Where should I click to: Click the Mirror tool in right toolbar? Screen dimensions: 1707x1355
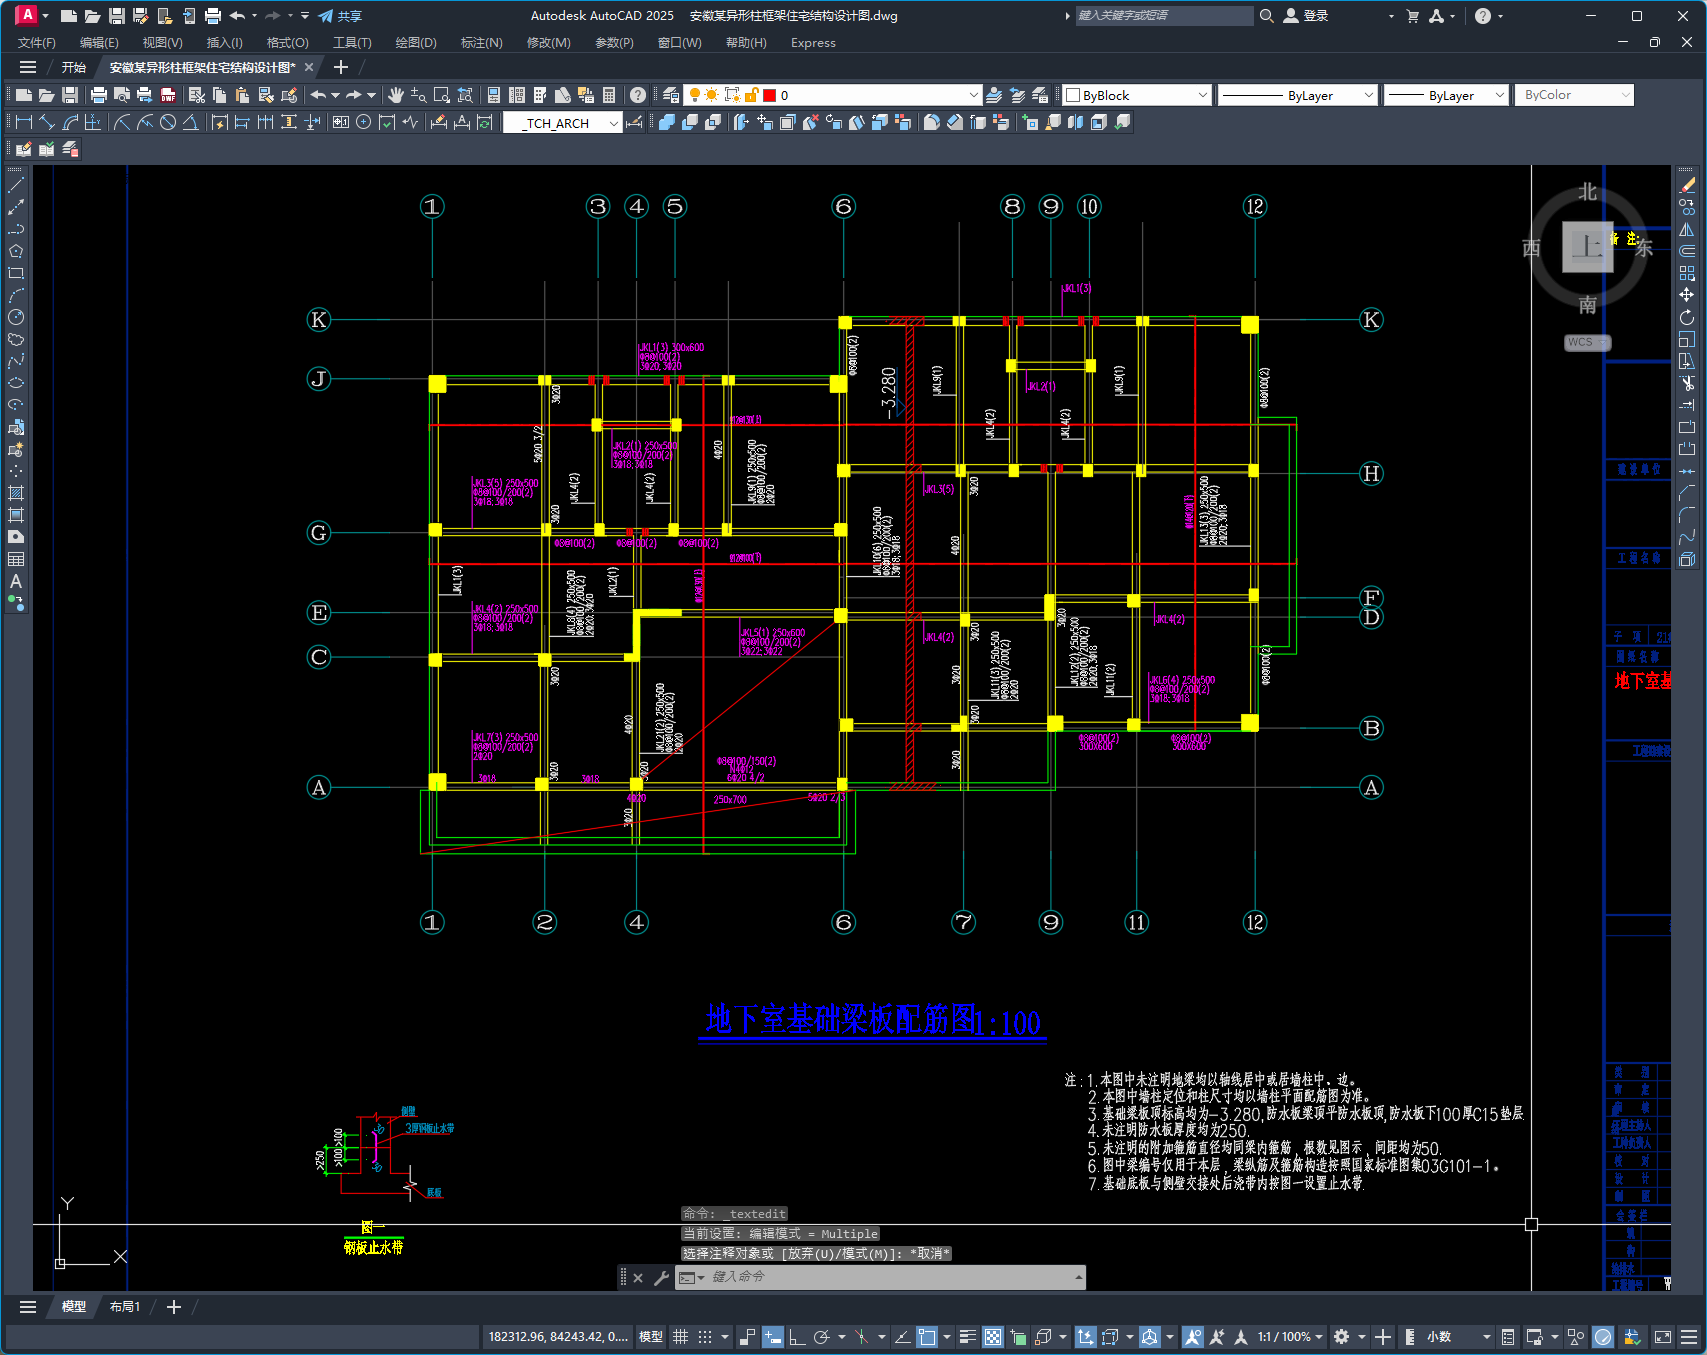point(1687,229)
